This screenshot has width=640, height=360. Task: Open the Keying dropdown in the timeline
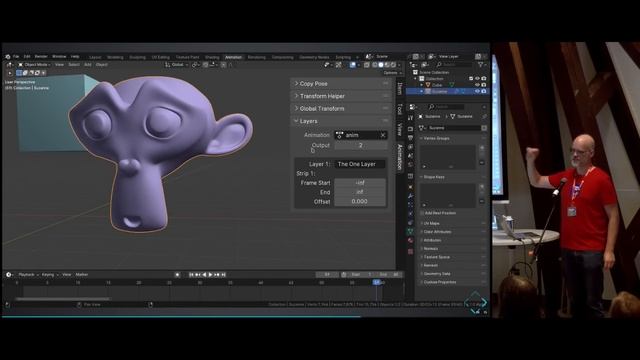(x=50, y=275)
